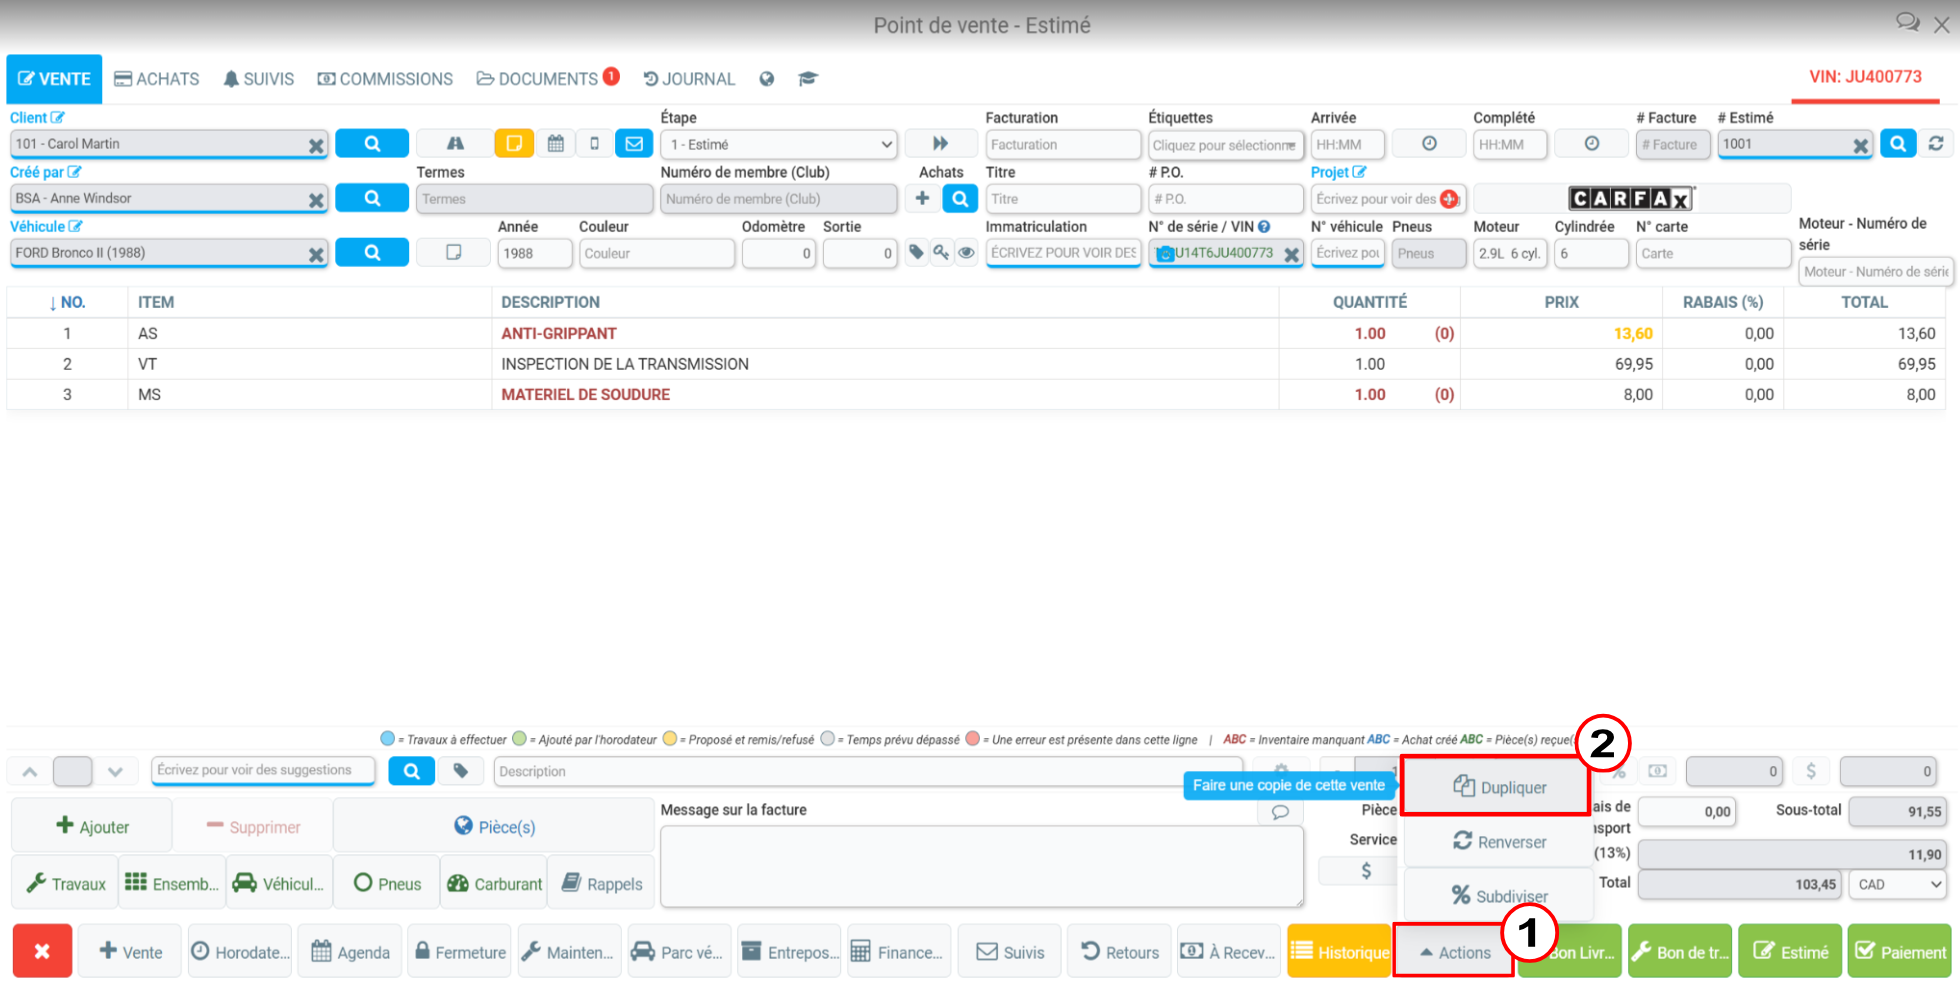Click the tag icon beside description field
The height and width of the screenshot is (989, 1960).
[461, 771]
